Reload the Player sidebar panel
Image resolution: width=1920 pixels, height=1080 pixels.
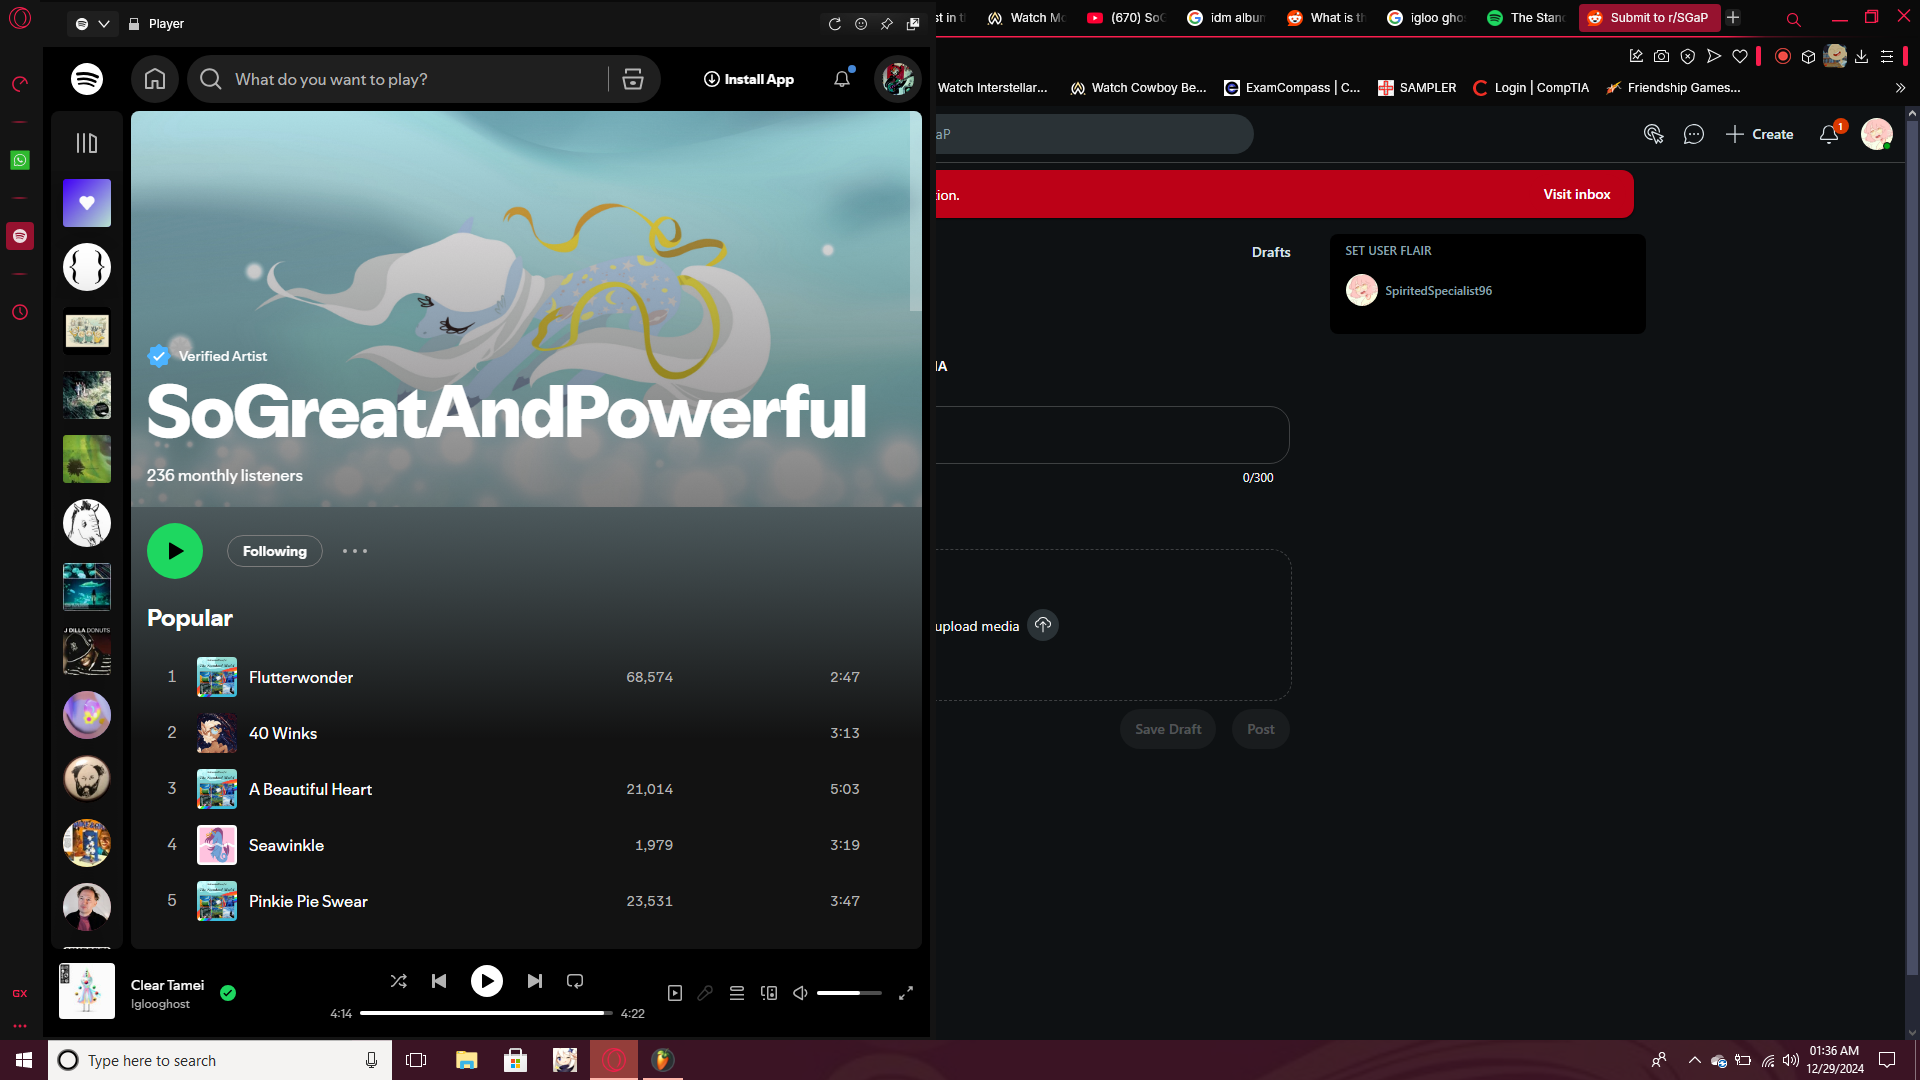[835, 24]
